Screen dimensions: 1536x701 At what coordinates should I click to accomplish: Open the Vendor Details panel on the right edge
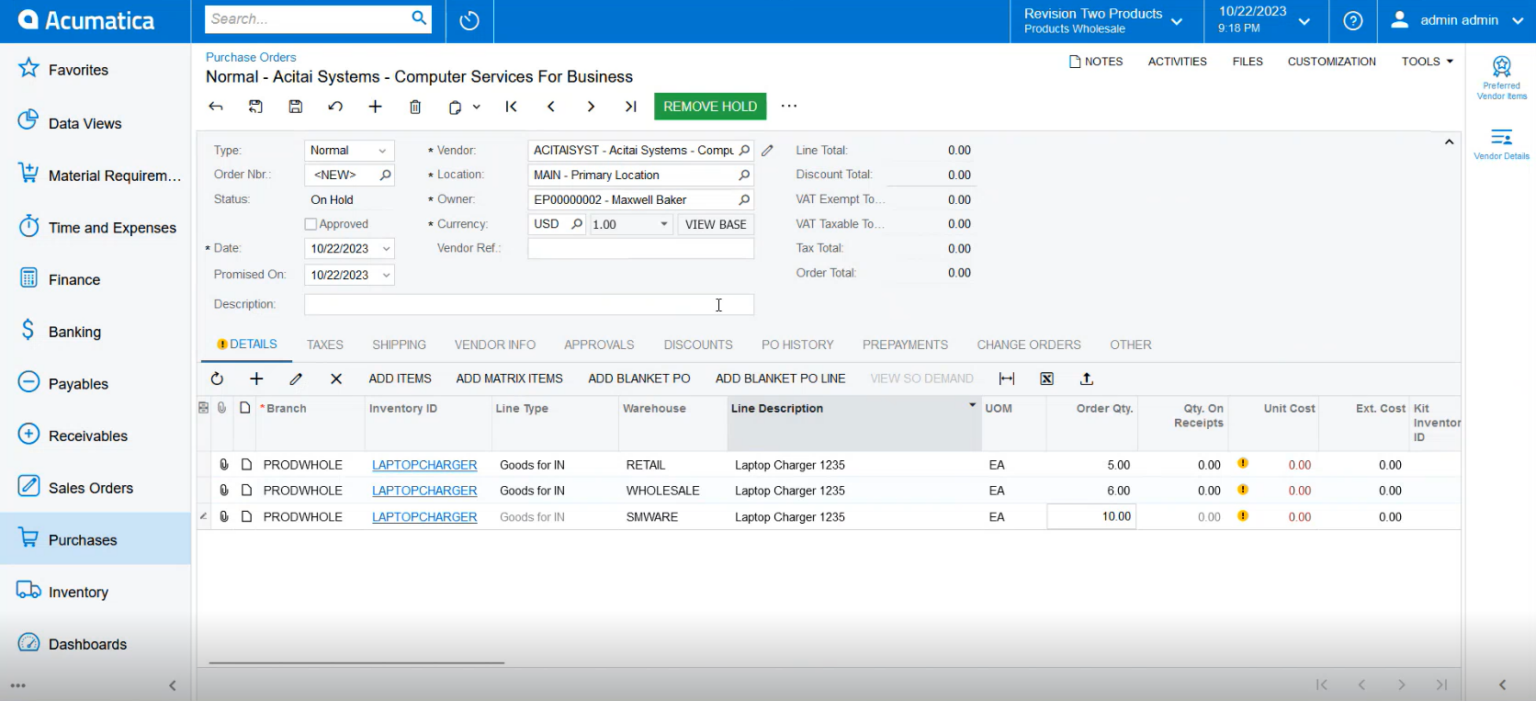coord(1501,140)
